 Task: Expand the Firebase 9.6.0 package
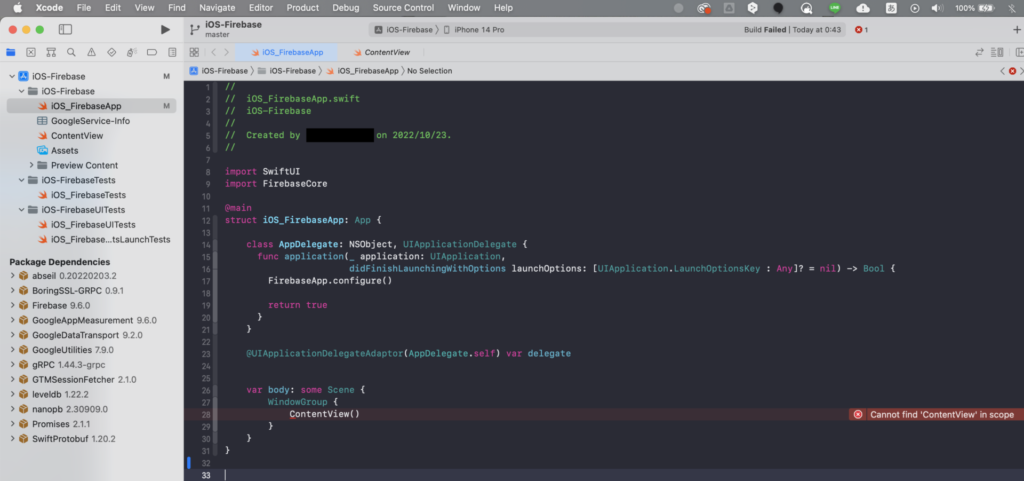pyautogui.click(x=11, y=305)
